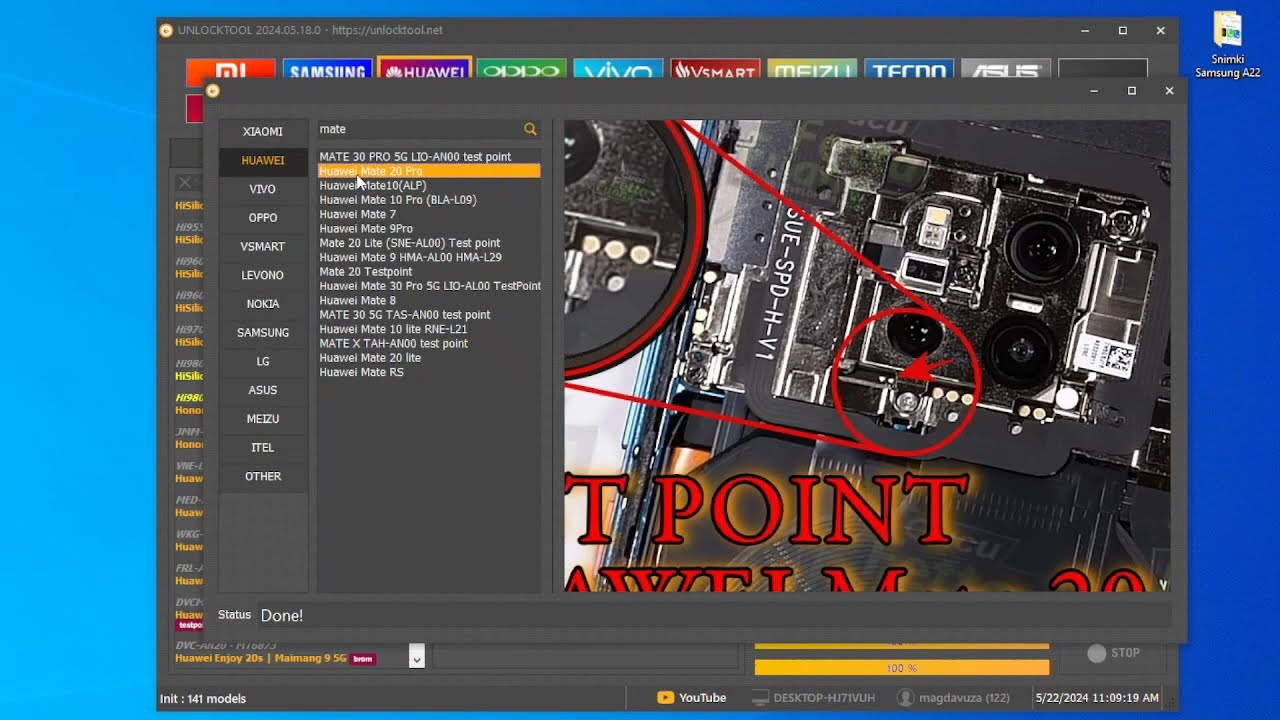Select Mate 20 Lite (SNE-AL00) Test point
Image resolution: width=1280 pixels, height=720 pixels.
click(x=429, y=243)
